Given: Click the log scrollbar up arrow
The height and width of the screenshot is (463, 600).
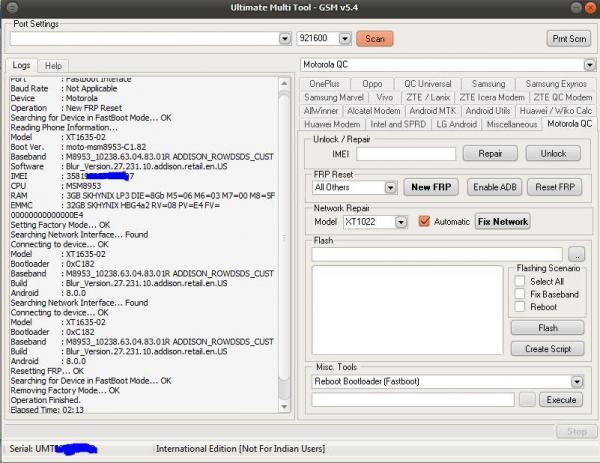Looking at the screenshot, I should (x=284, y=83).
